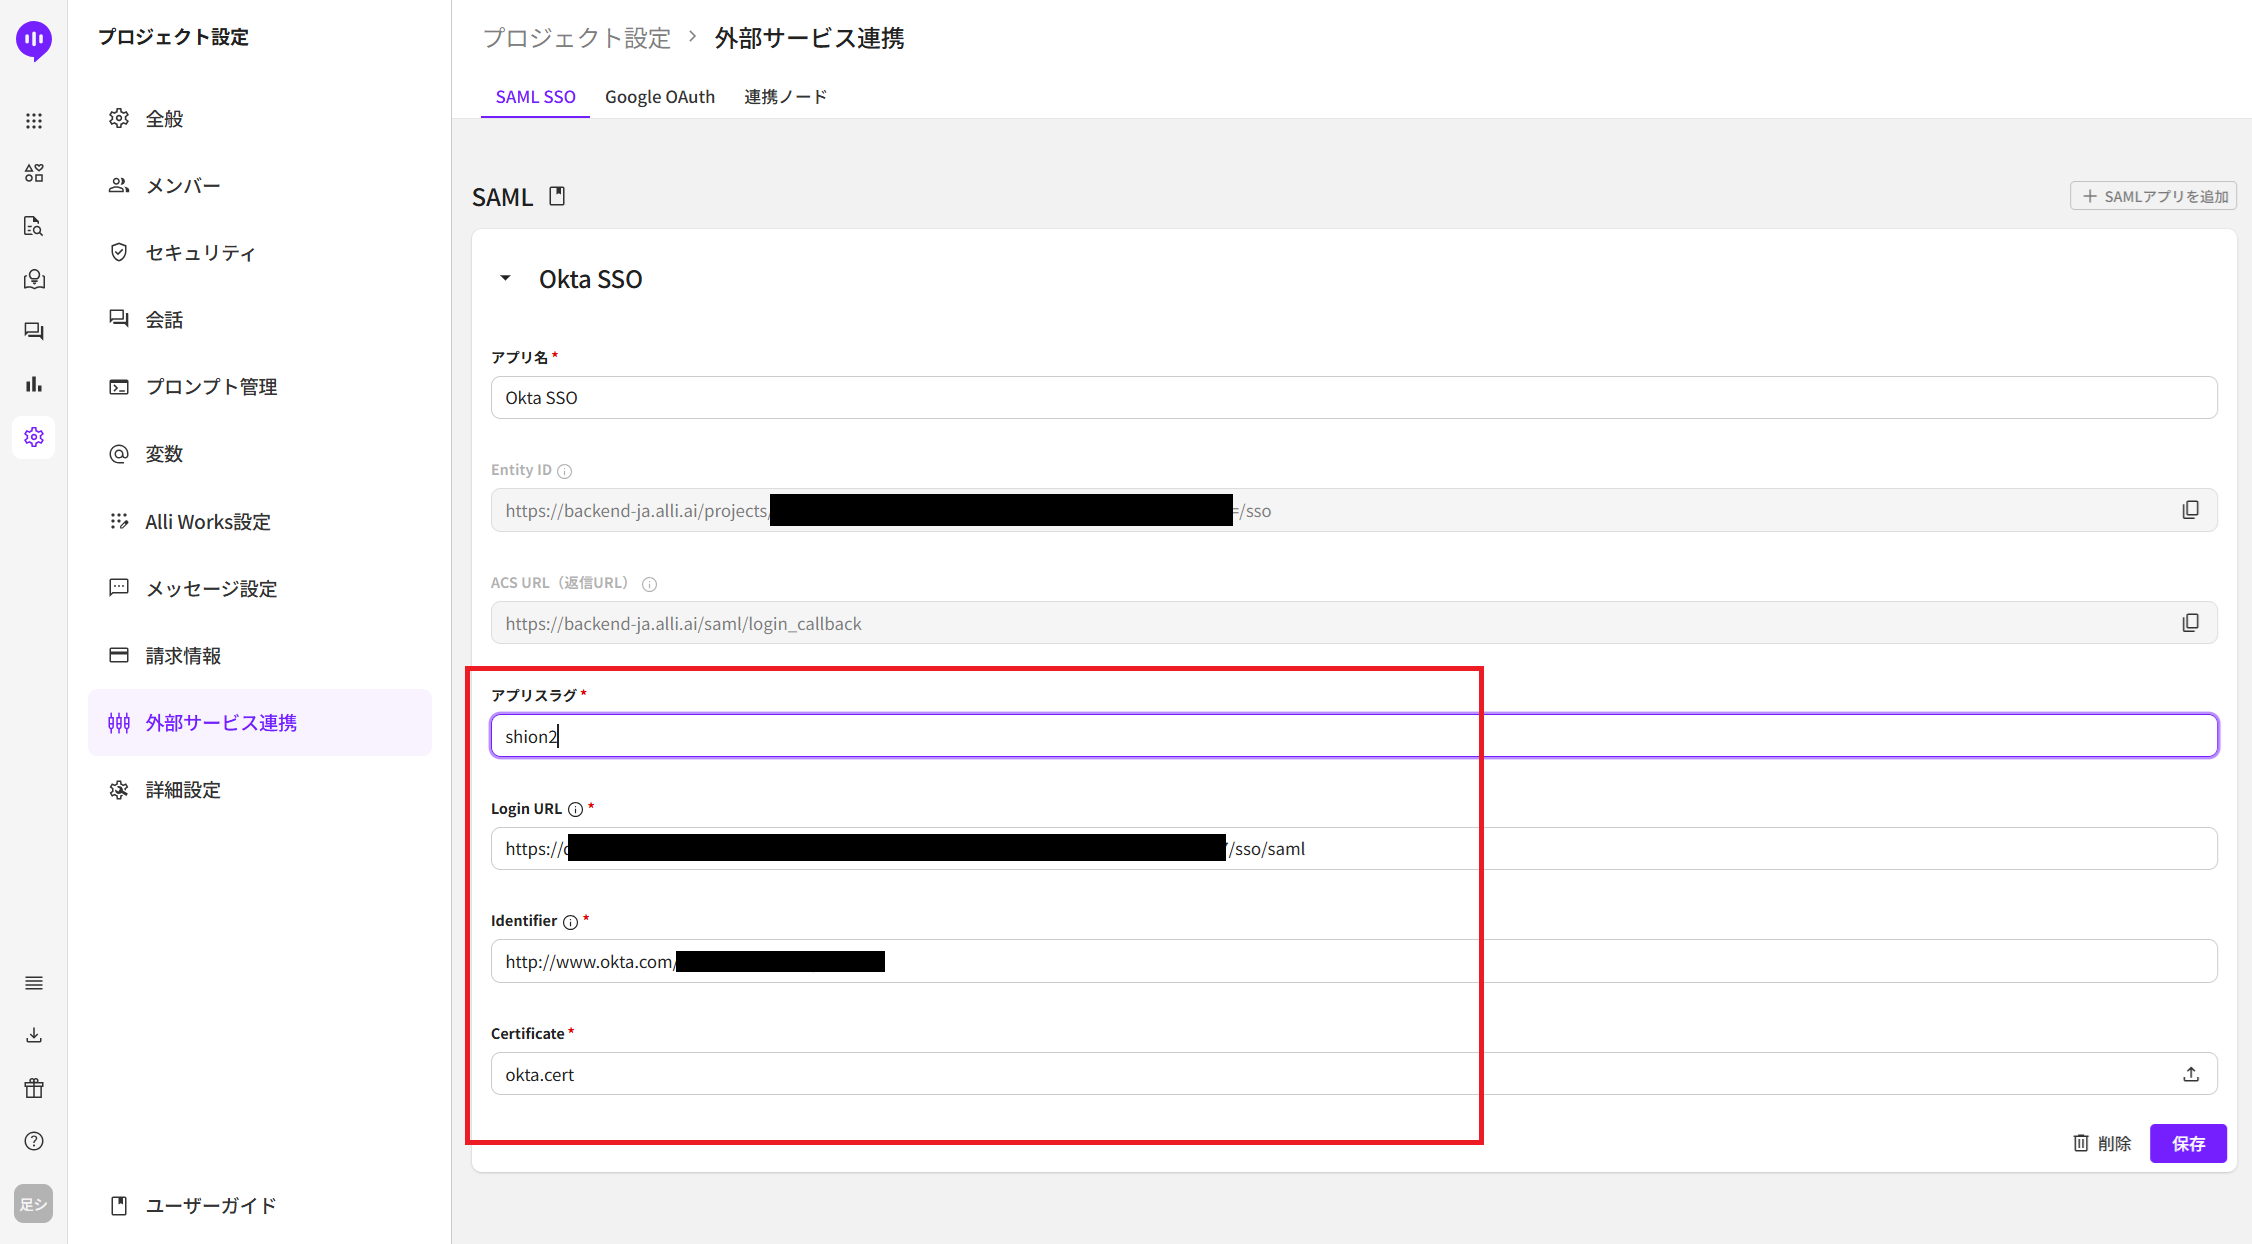Open the SAML documentation book icon
Viewport: 2252px width, 1244px height.
click(557, 196)
